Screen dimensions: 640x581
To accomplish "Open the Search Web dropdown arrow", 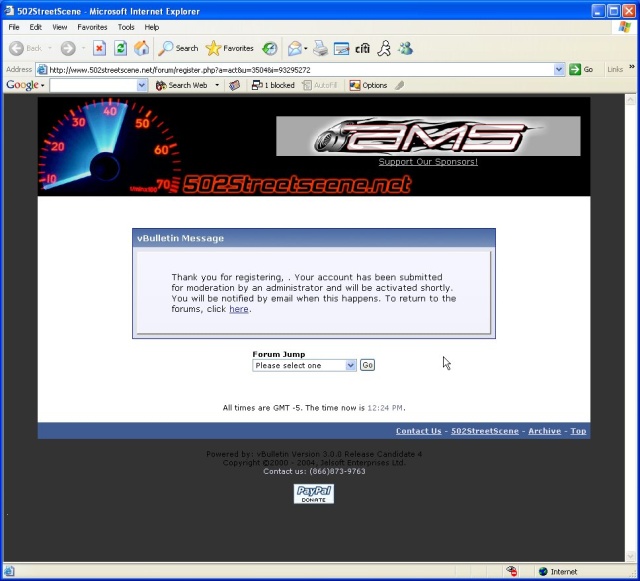I will 217,85.
